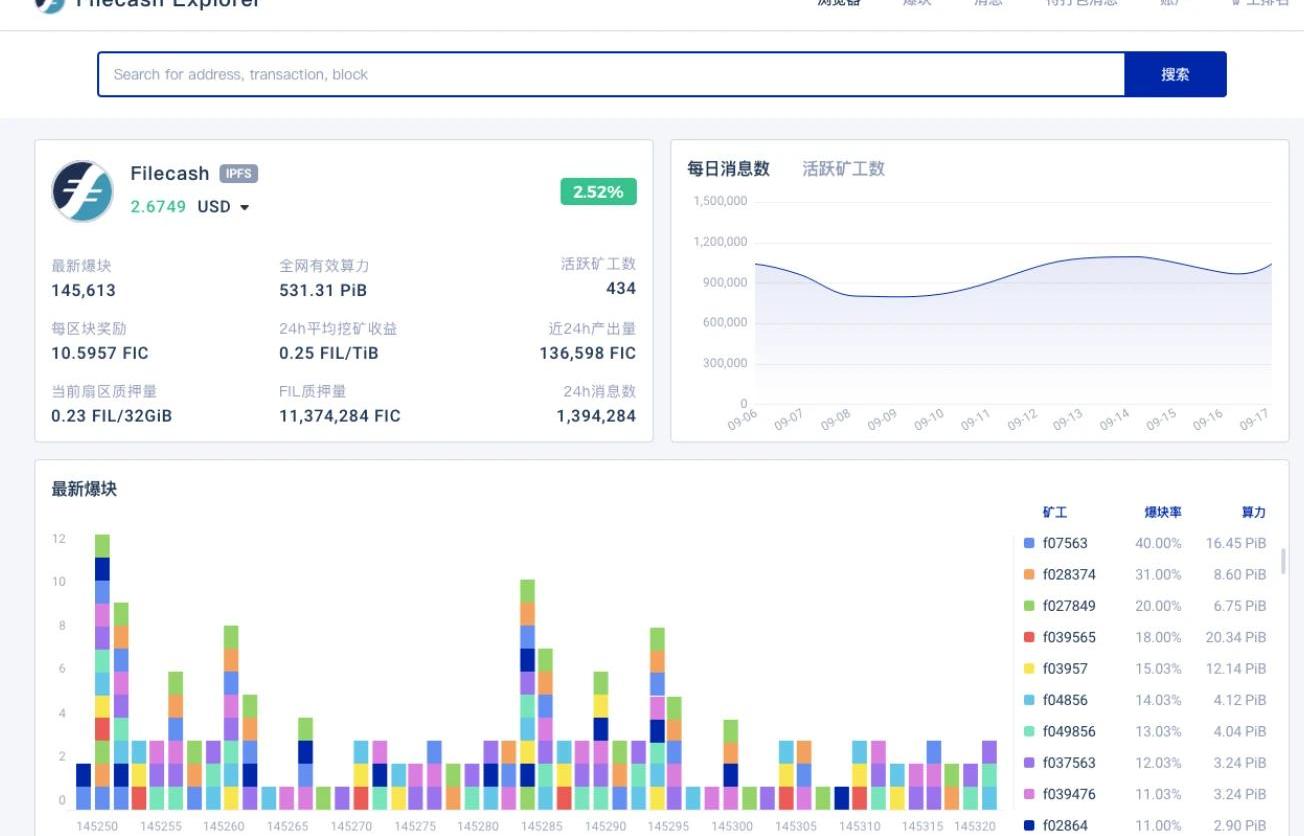
Task: Click the 0.23 FIL/32GiB sector pledge value
Action: click(112, 416)
